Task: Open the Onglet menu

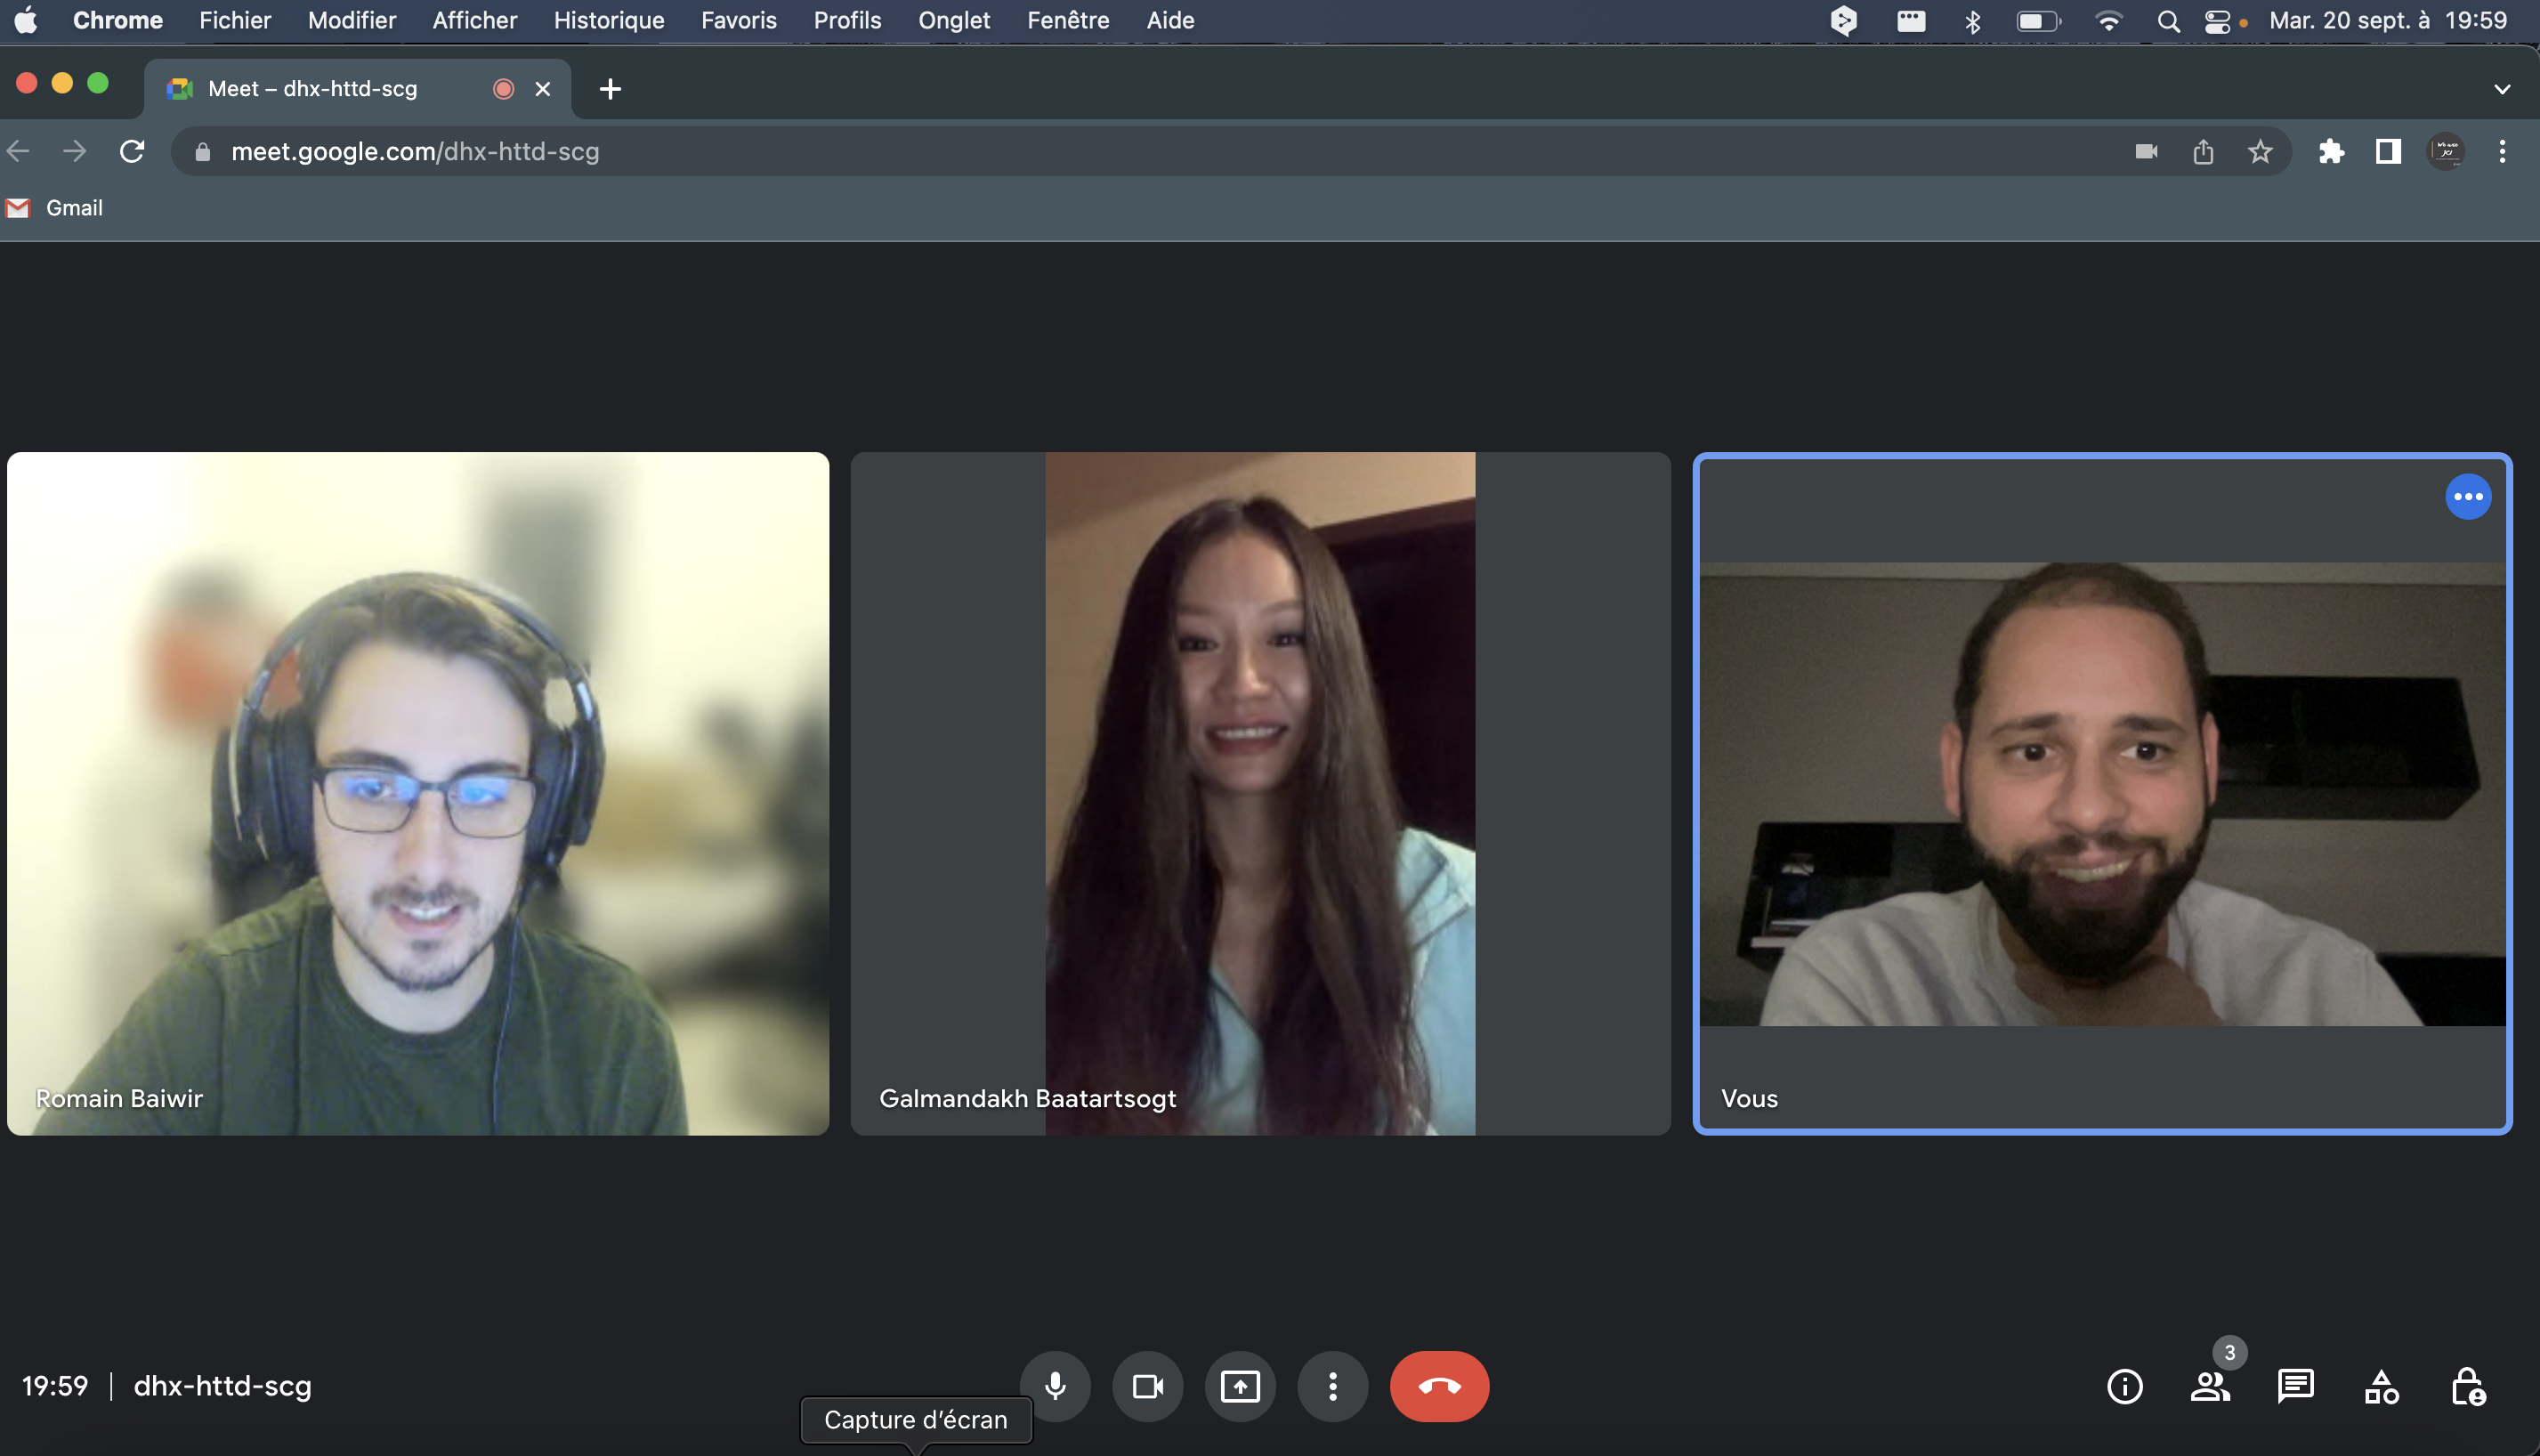Action: point(954,20)
